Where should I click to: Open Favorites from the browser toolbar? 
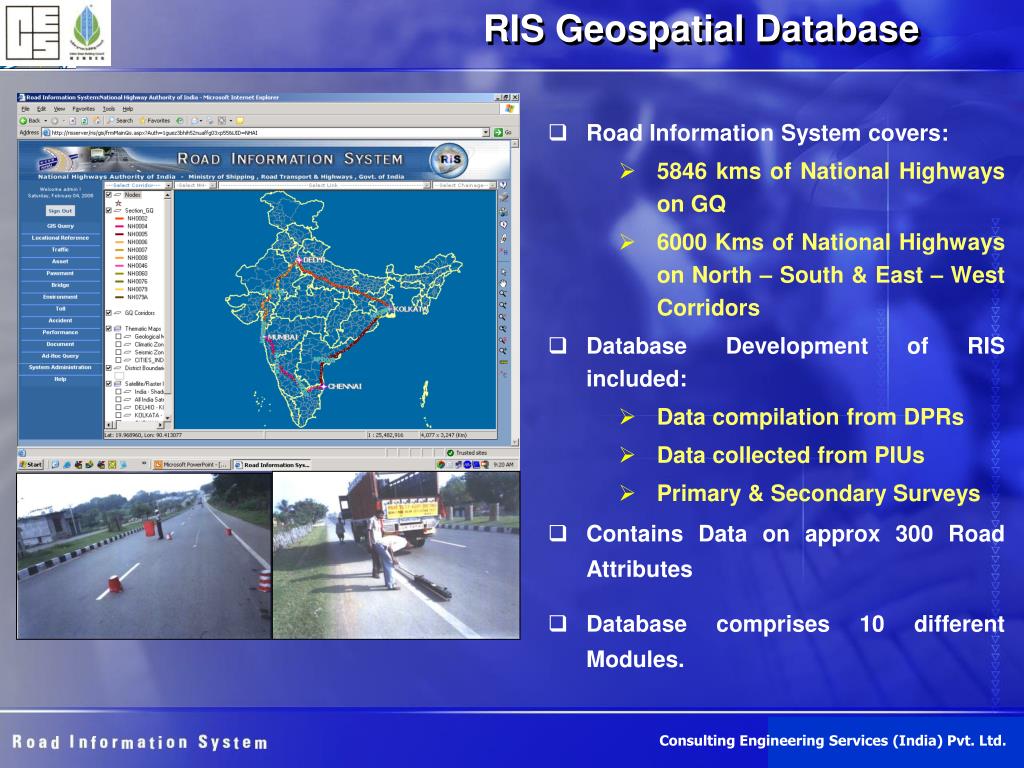pos(156,120)
